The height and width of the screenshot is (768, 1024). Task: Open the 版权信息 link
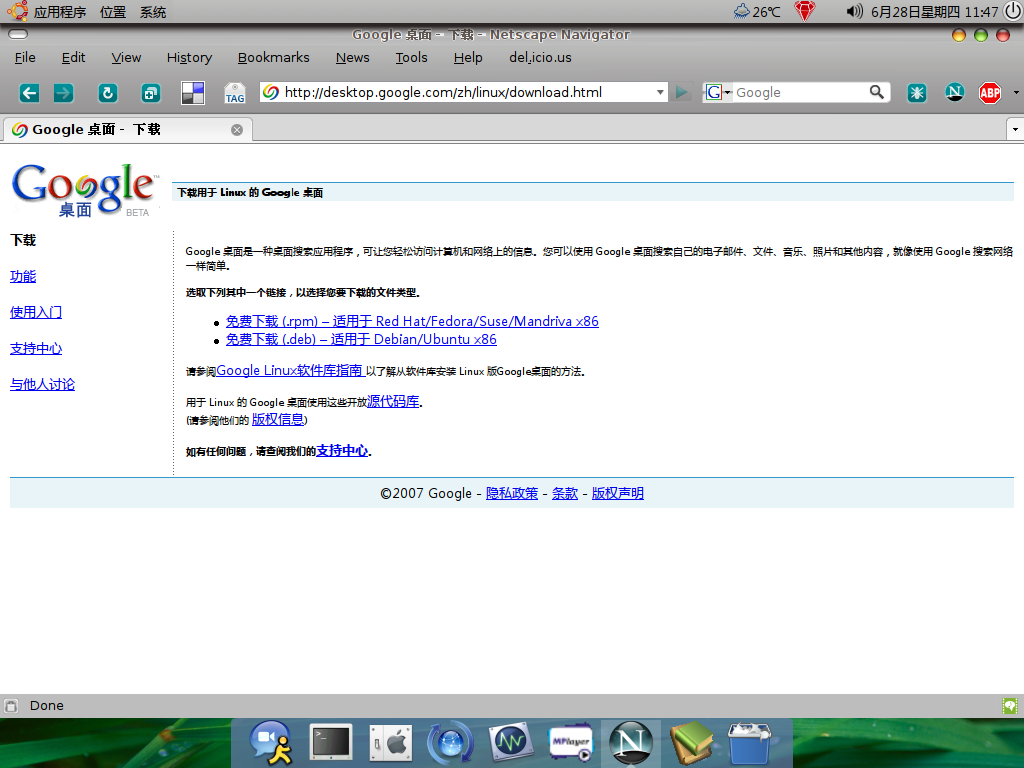[x=278, y=419]
